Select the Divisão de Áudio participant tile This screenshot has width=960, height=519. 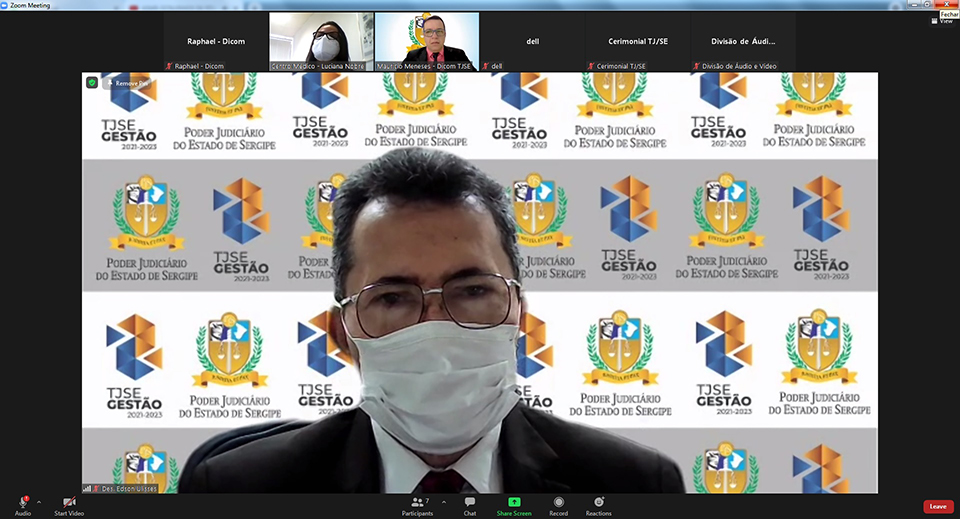coord(743,41)
